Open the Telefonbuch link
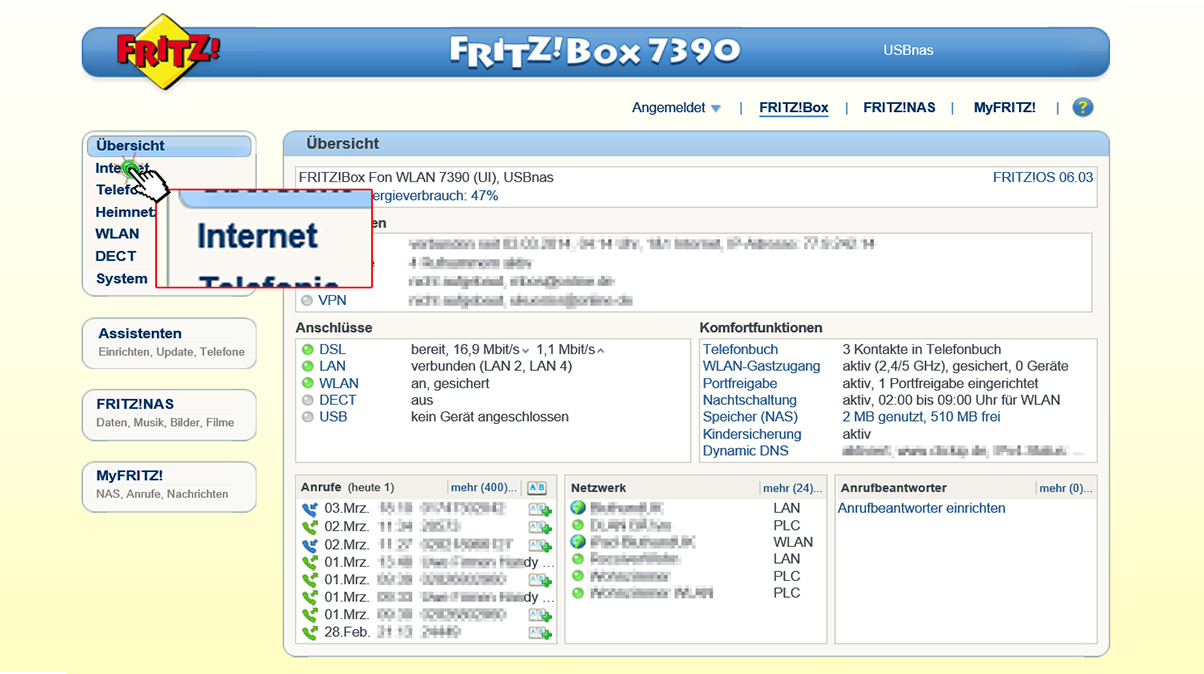1204x674 pixels. (740, 350)
